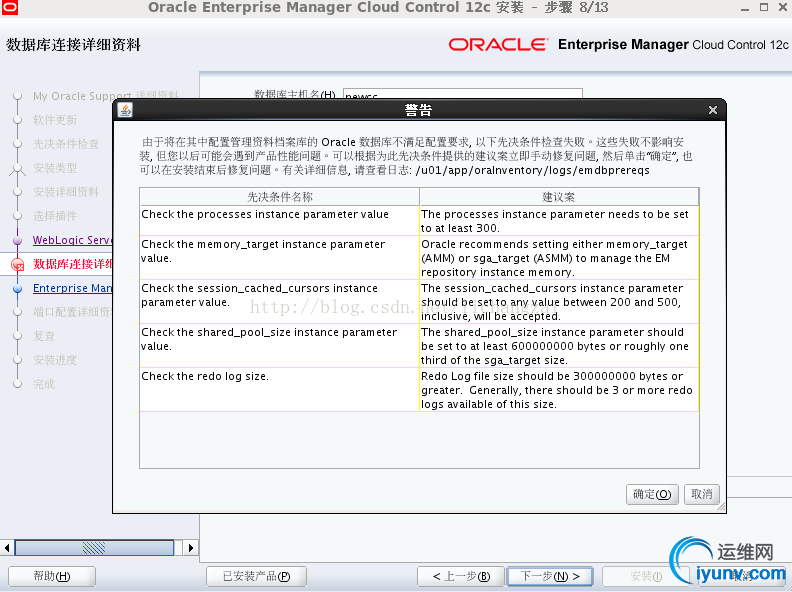Select 选择插件 step in sidebar
792x592 pixels.
click(x=55, y=216)
